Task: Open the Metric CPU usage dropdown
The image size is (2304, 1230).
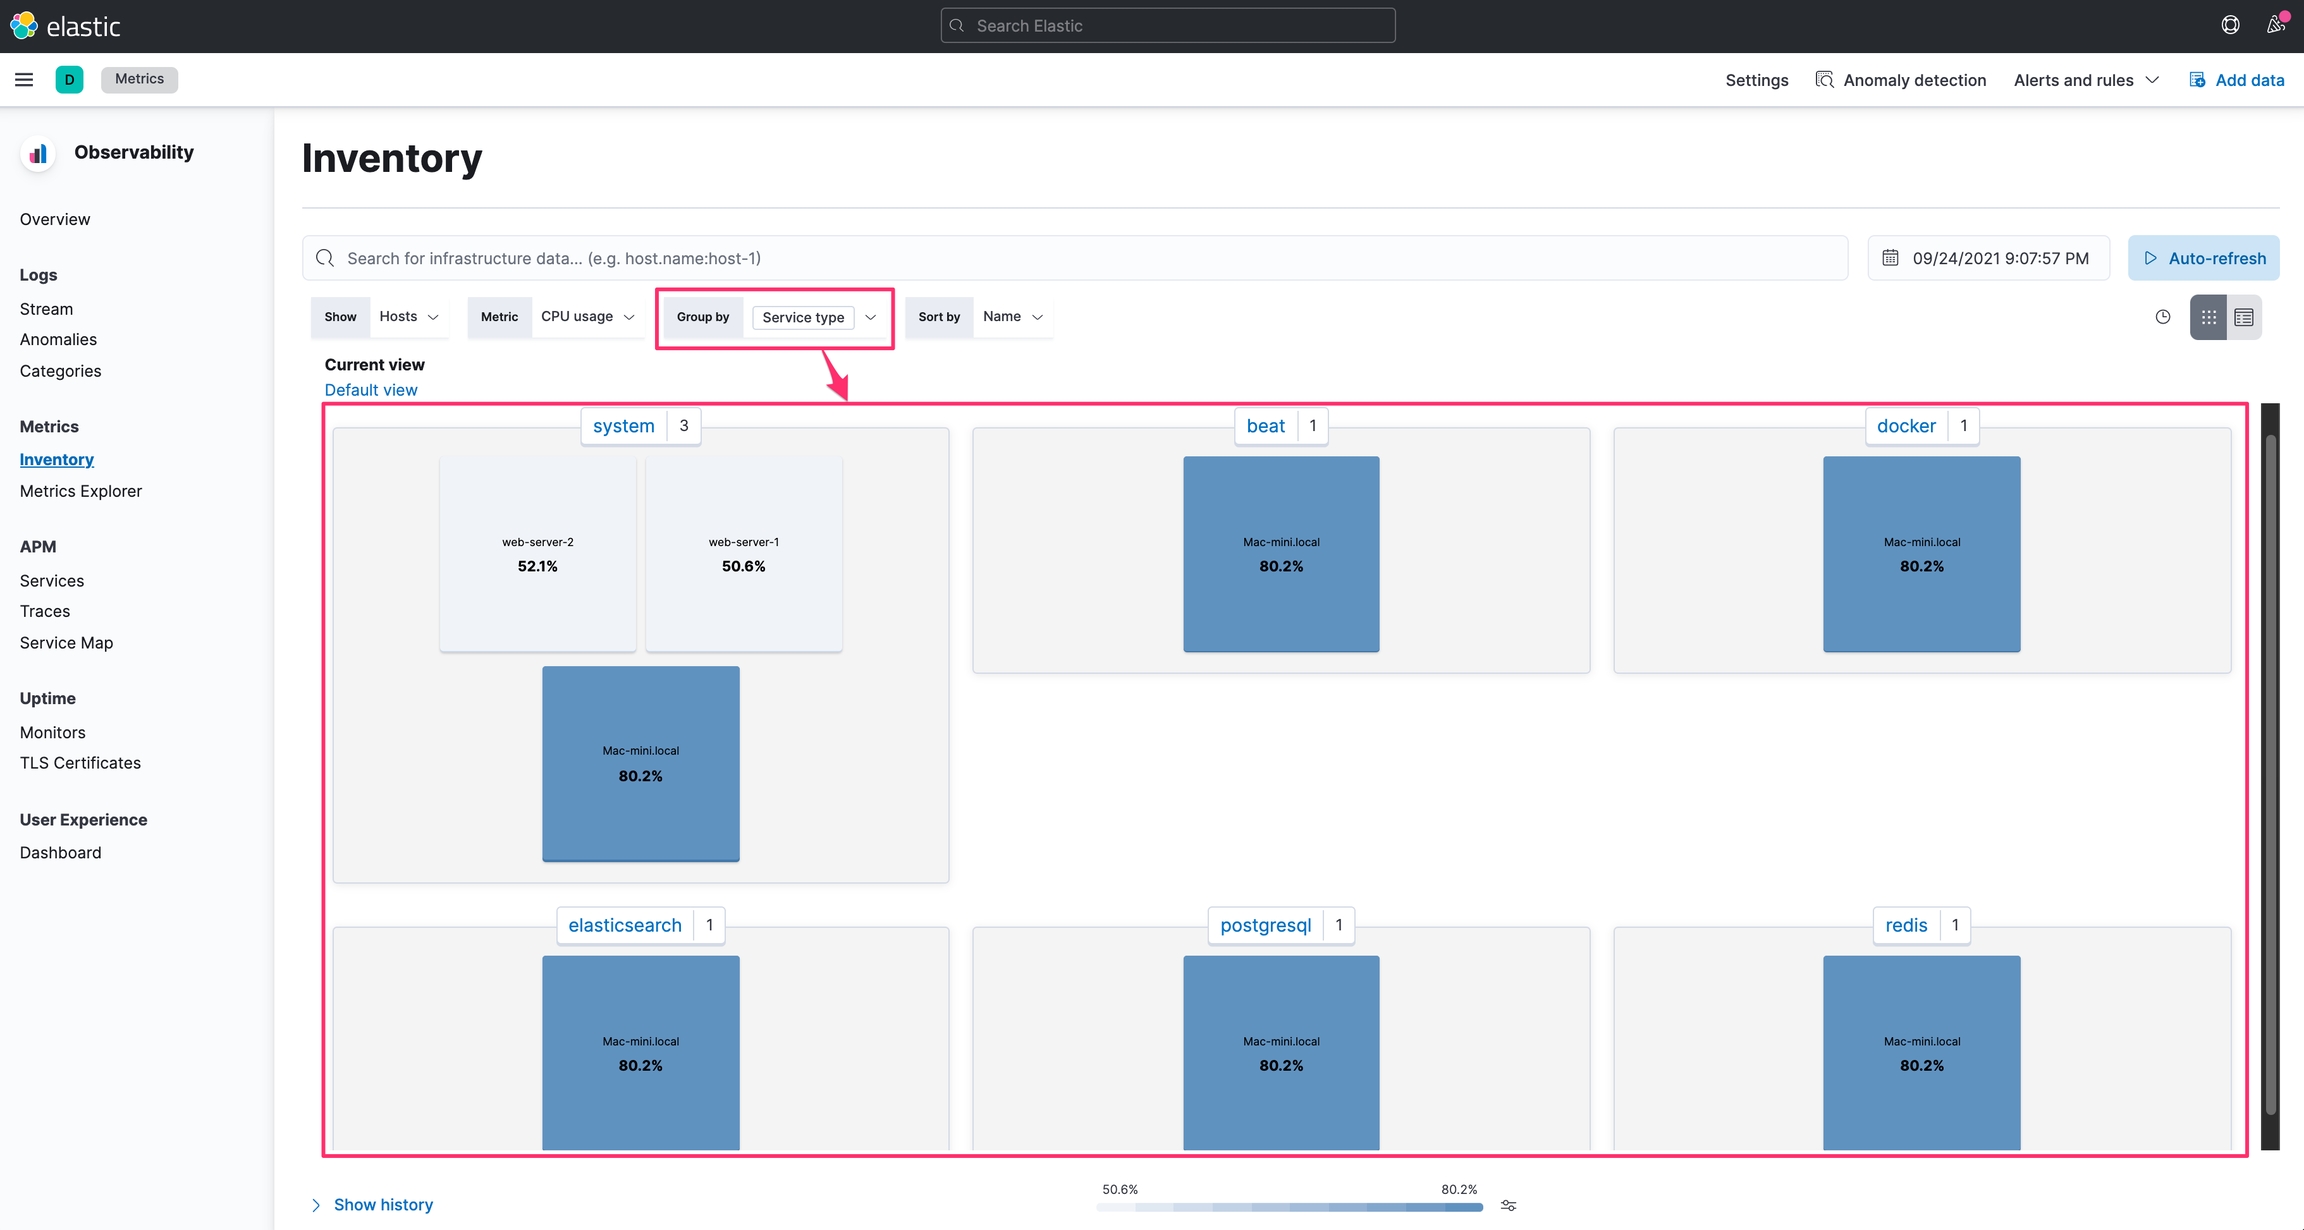Action: 588,316
